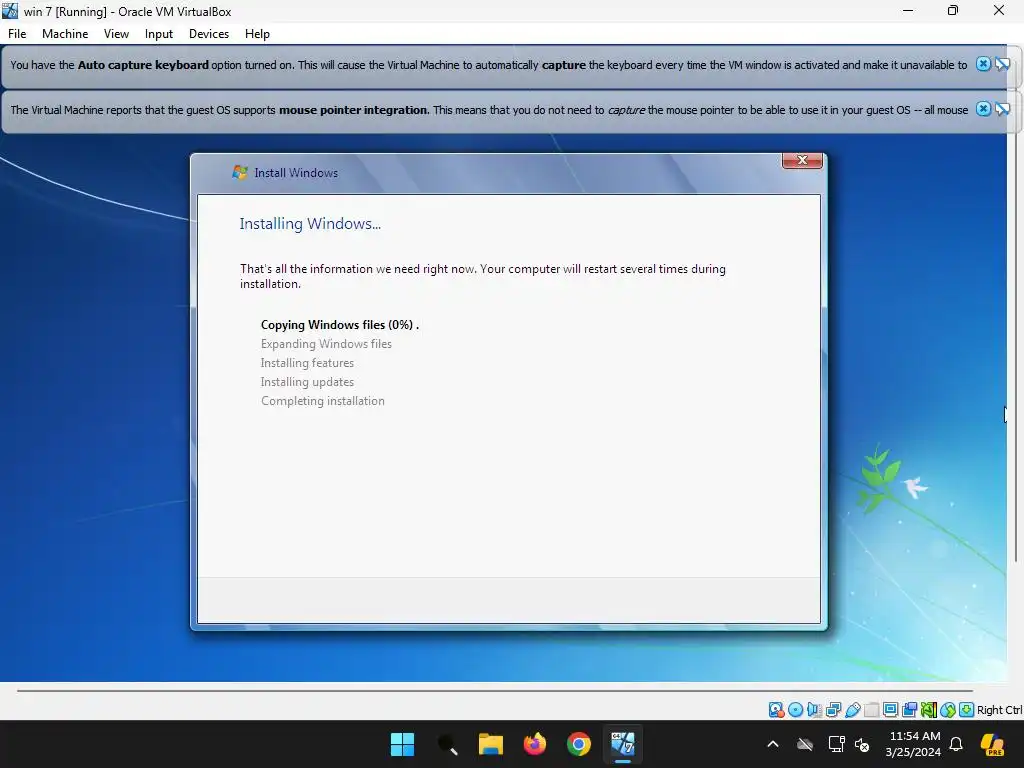Open the USB devices status icon
This screenshot has width=1024, height=768.
tap(852, 709)
